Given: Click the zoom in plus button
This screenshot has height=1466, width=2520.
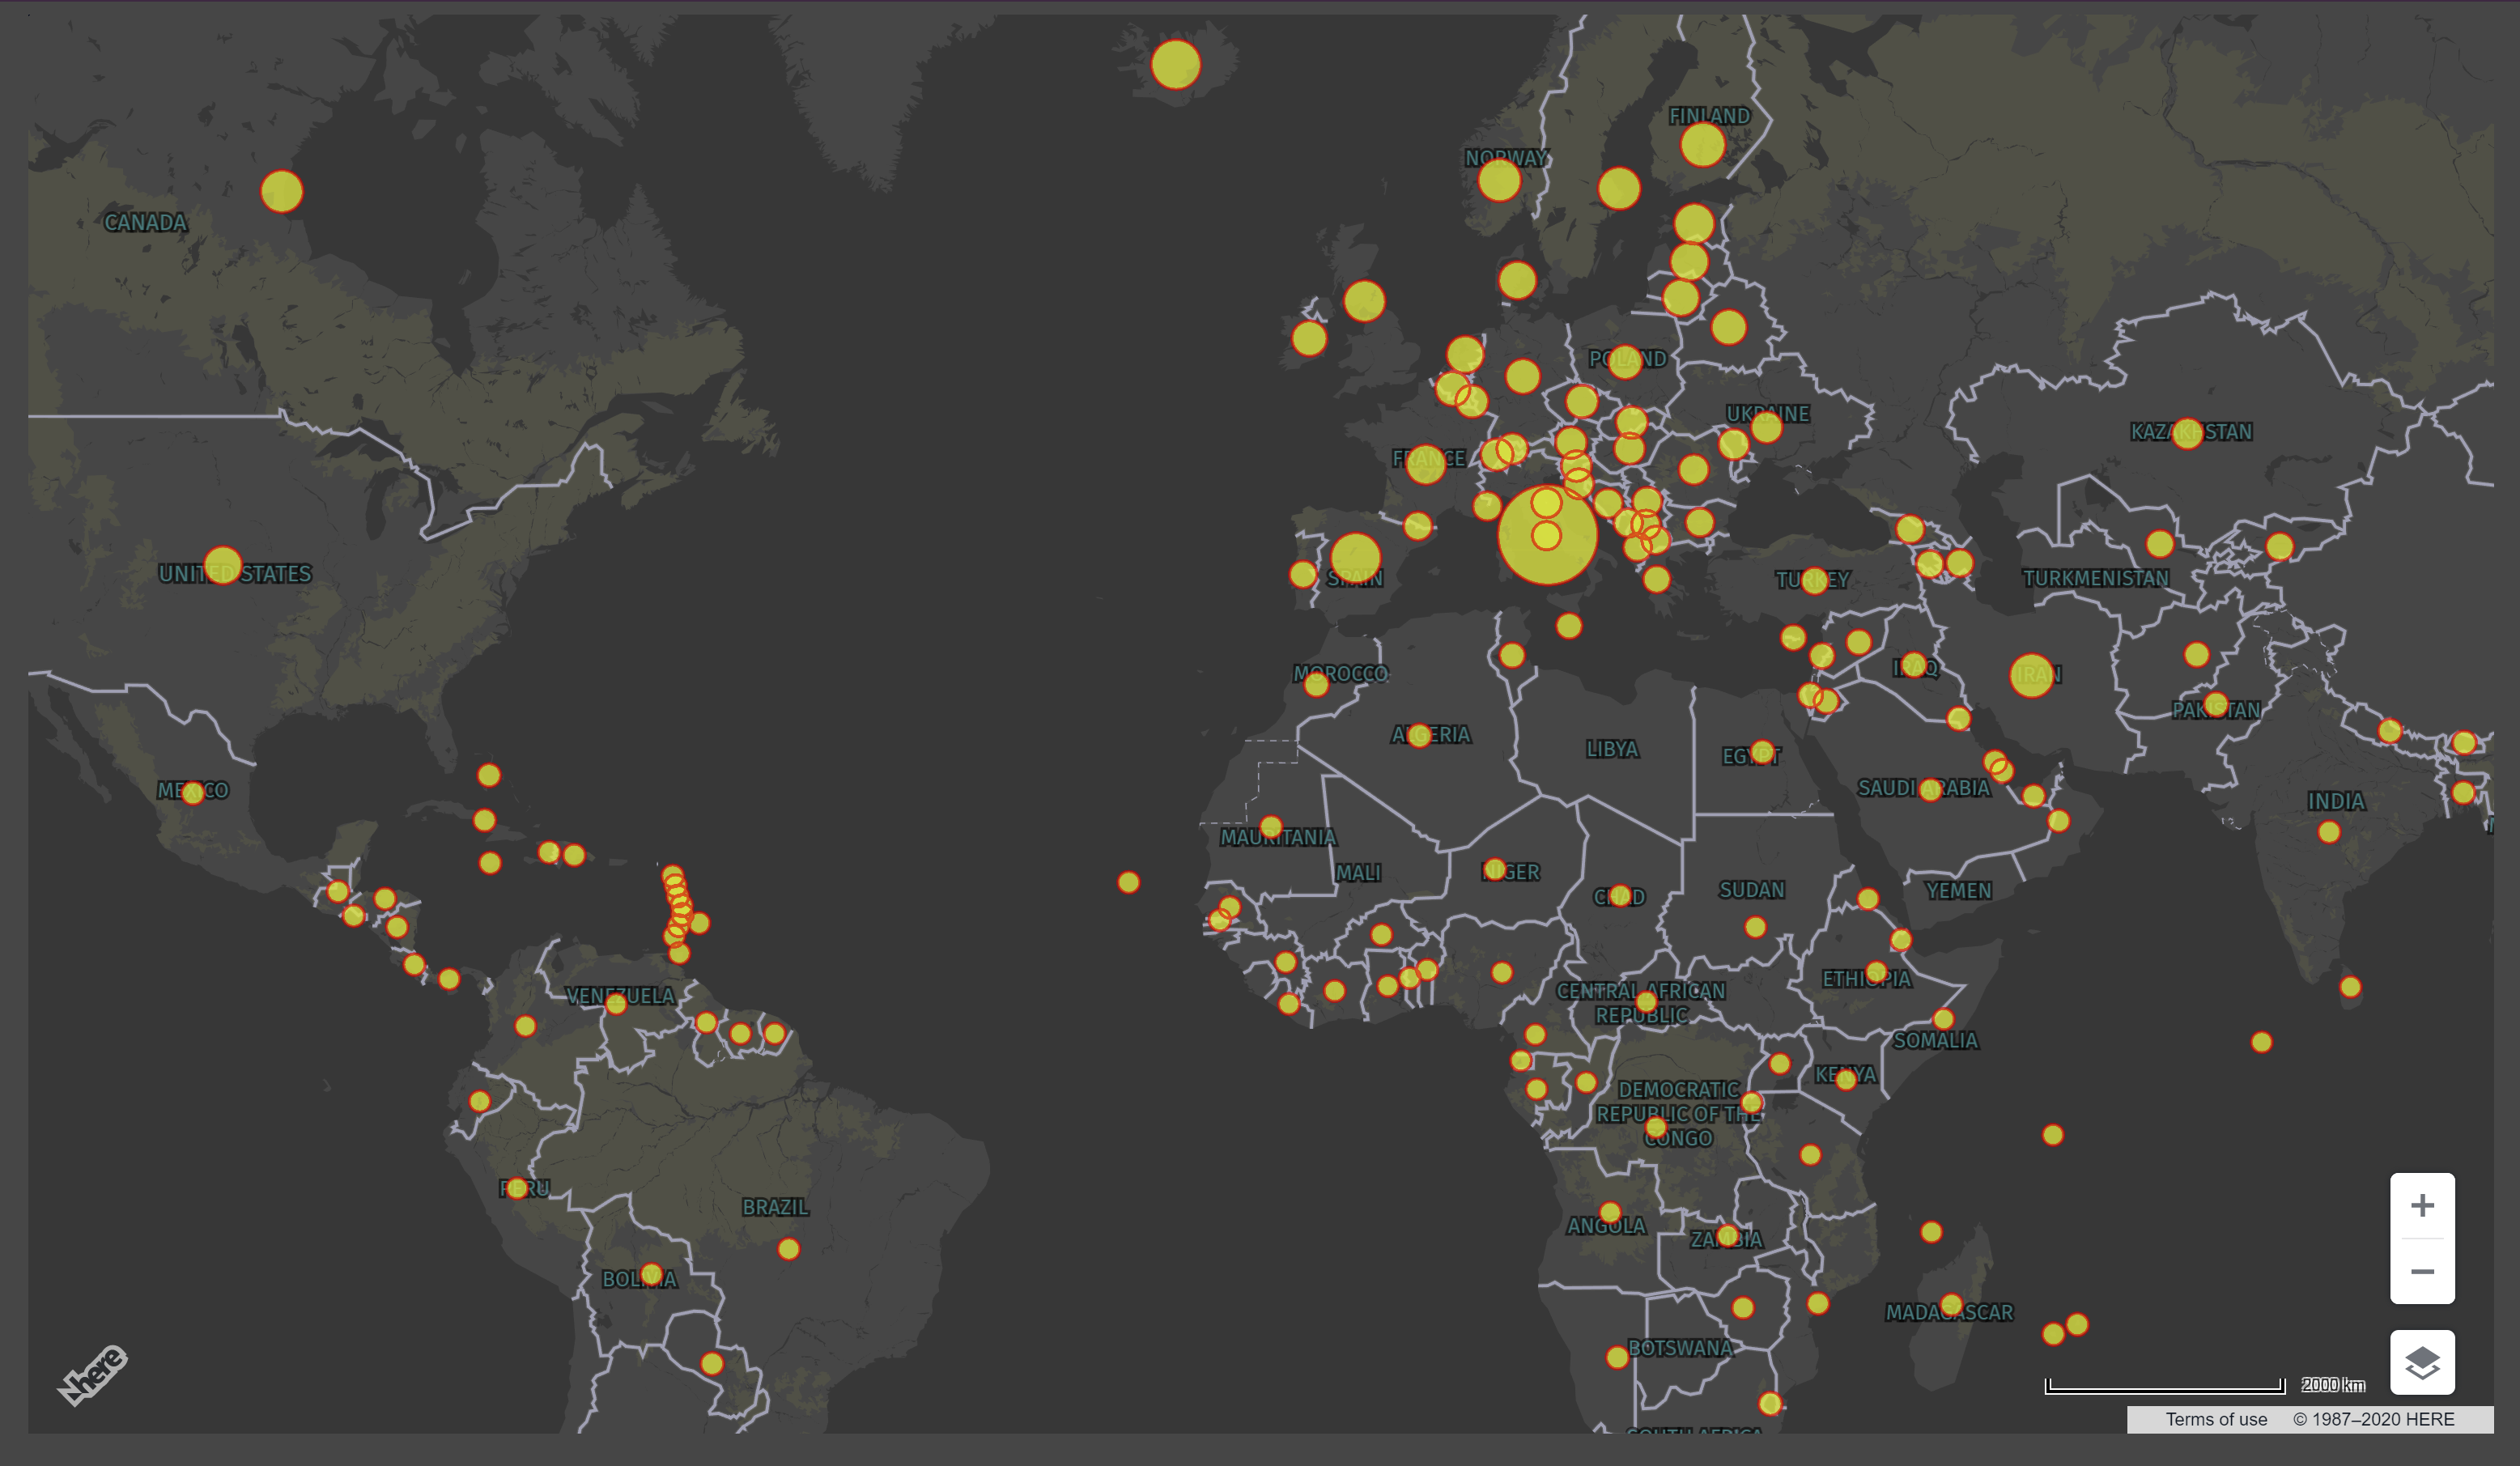Looking at the screenshot, I should [2421, 1205].
